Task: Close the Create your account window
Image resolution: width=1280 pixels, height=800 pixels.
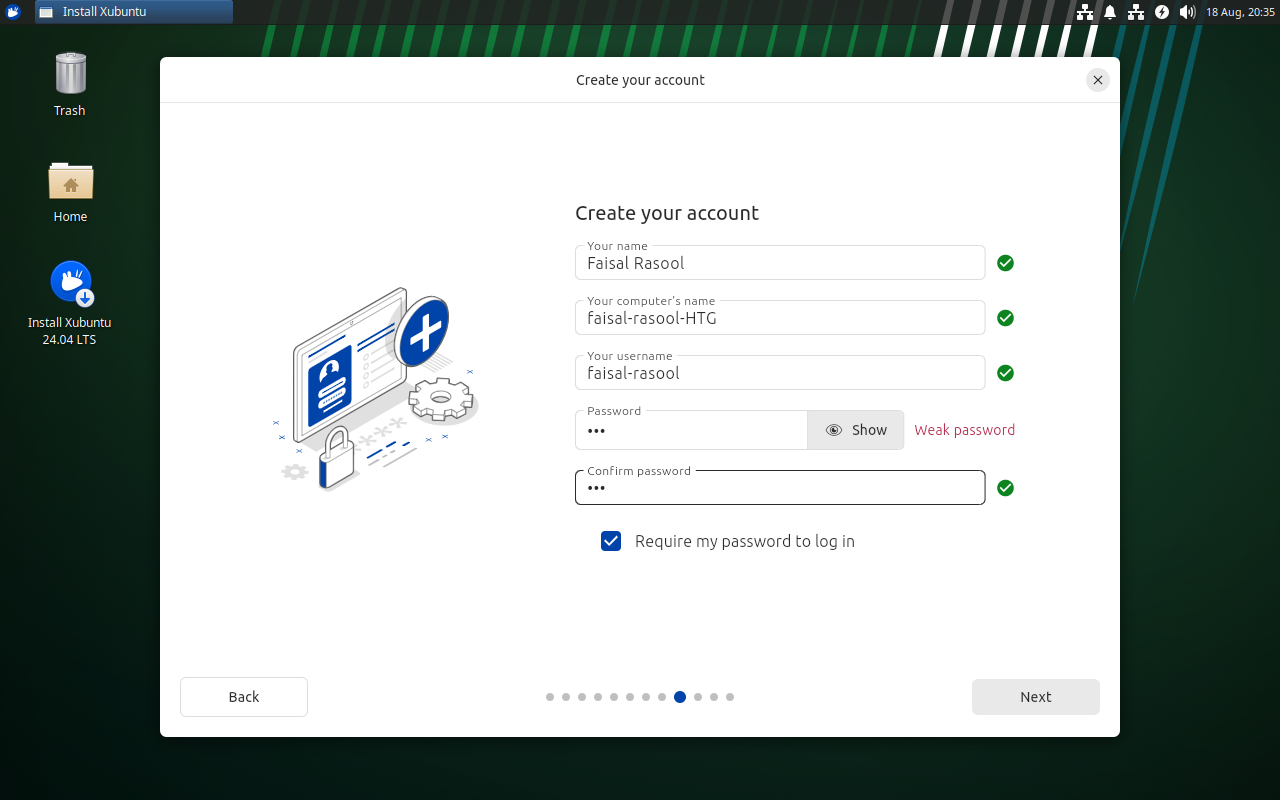Action: (1098, 80)
